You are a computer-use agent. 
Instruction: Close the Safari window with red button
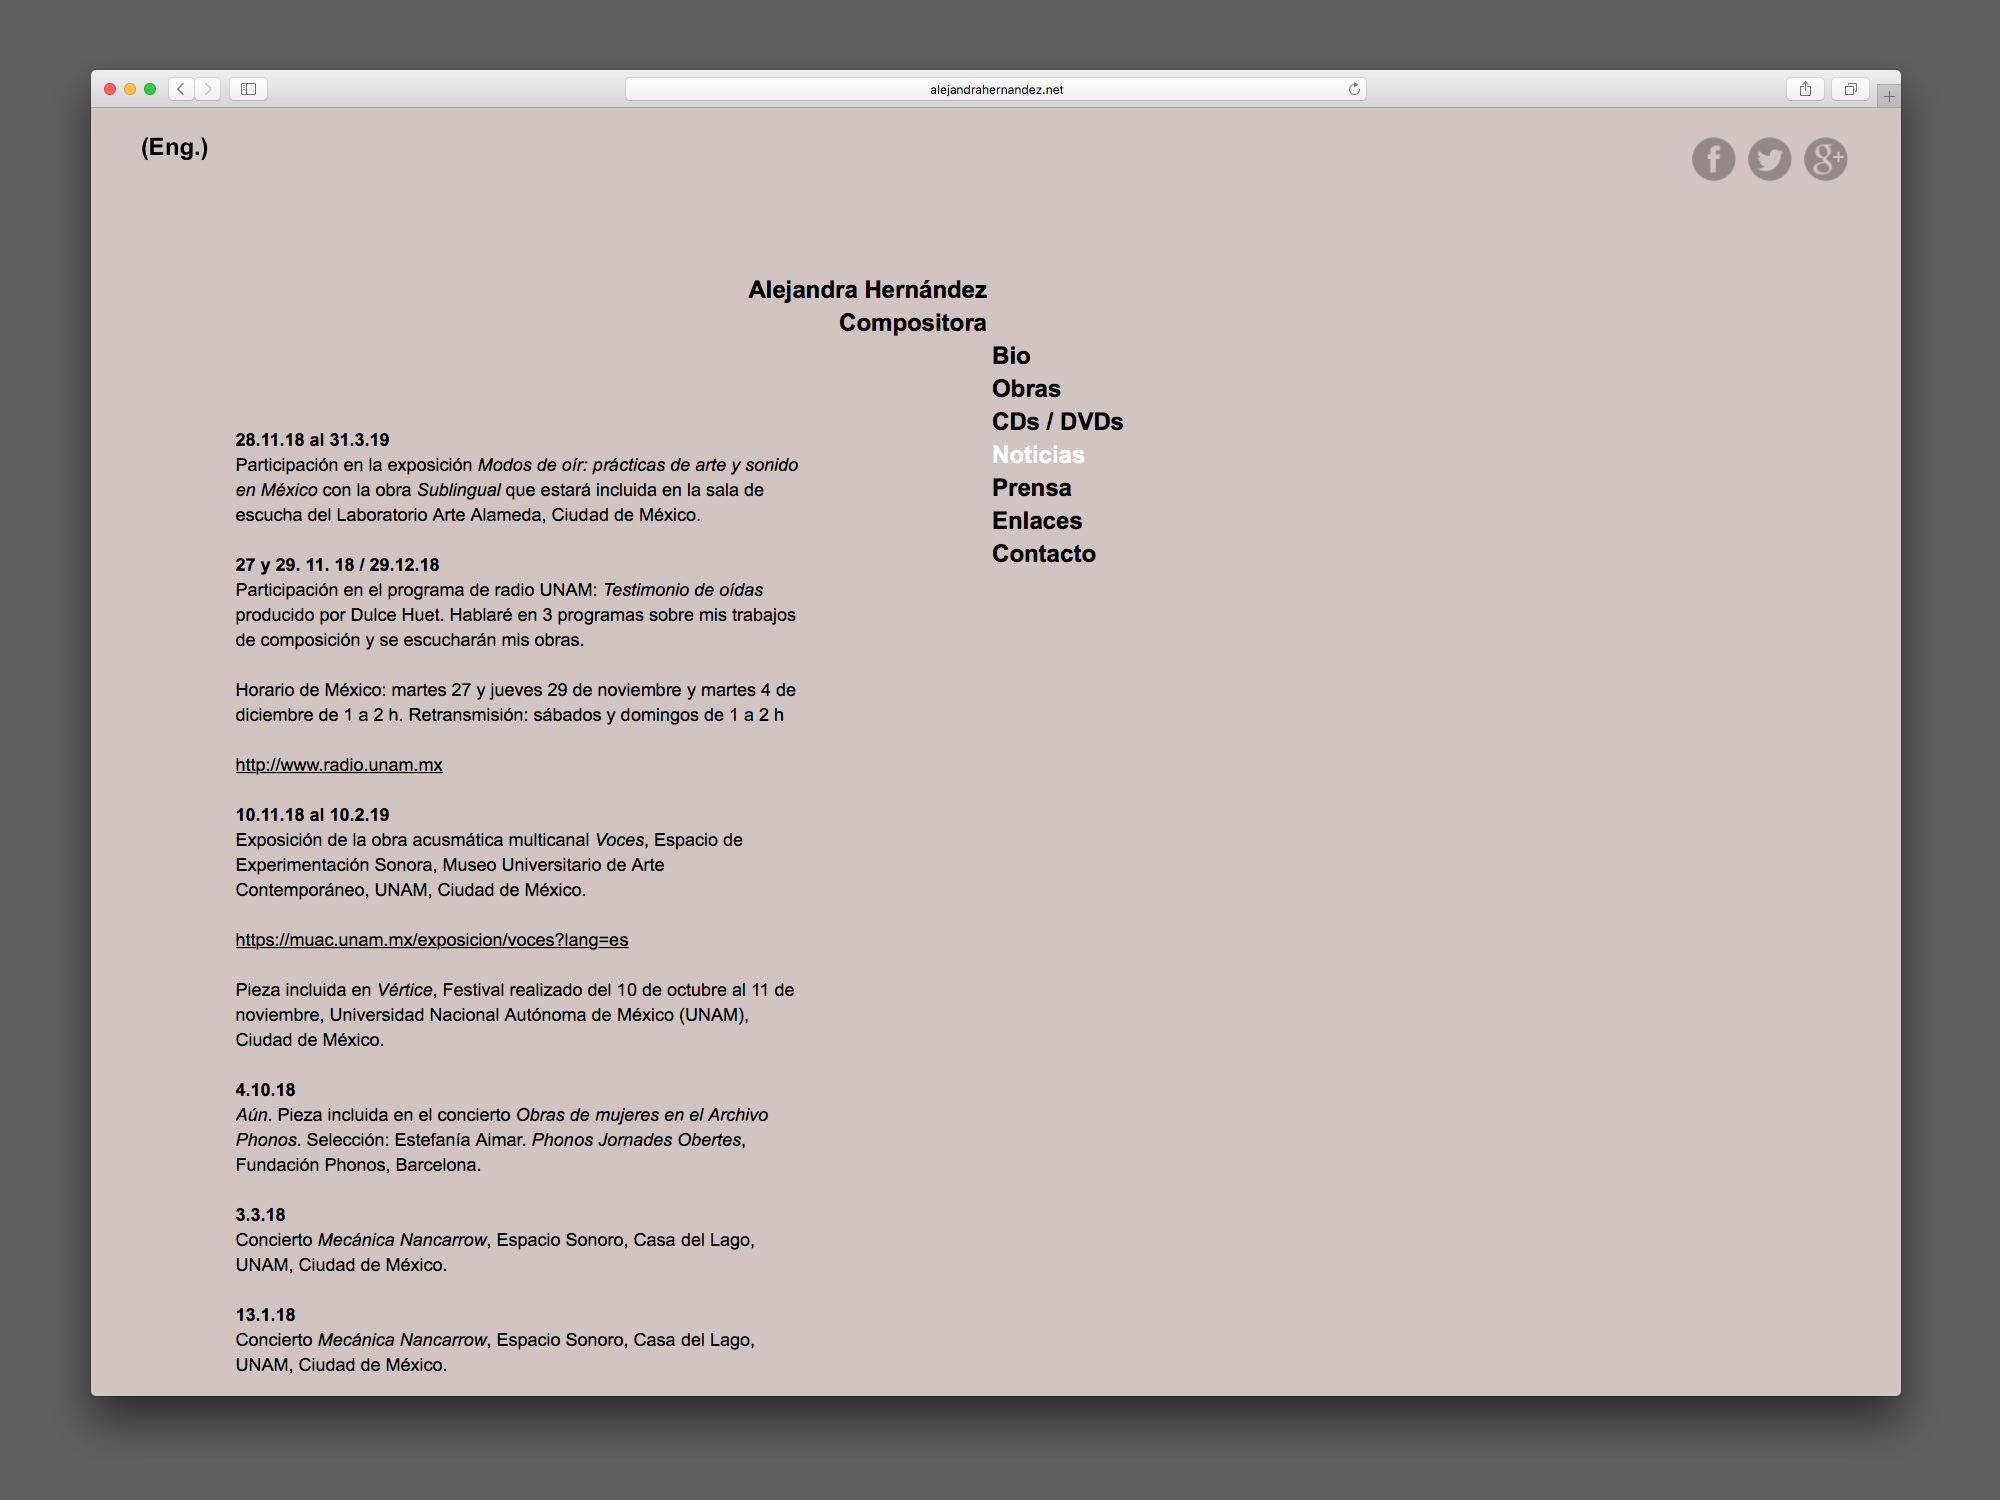110,89
